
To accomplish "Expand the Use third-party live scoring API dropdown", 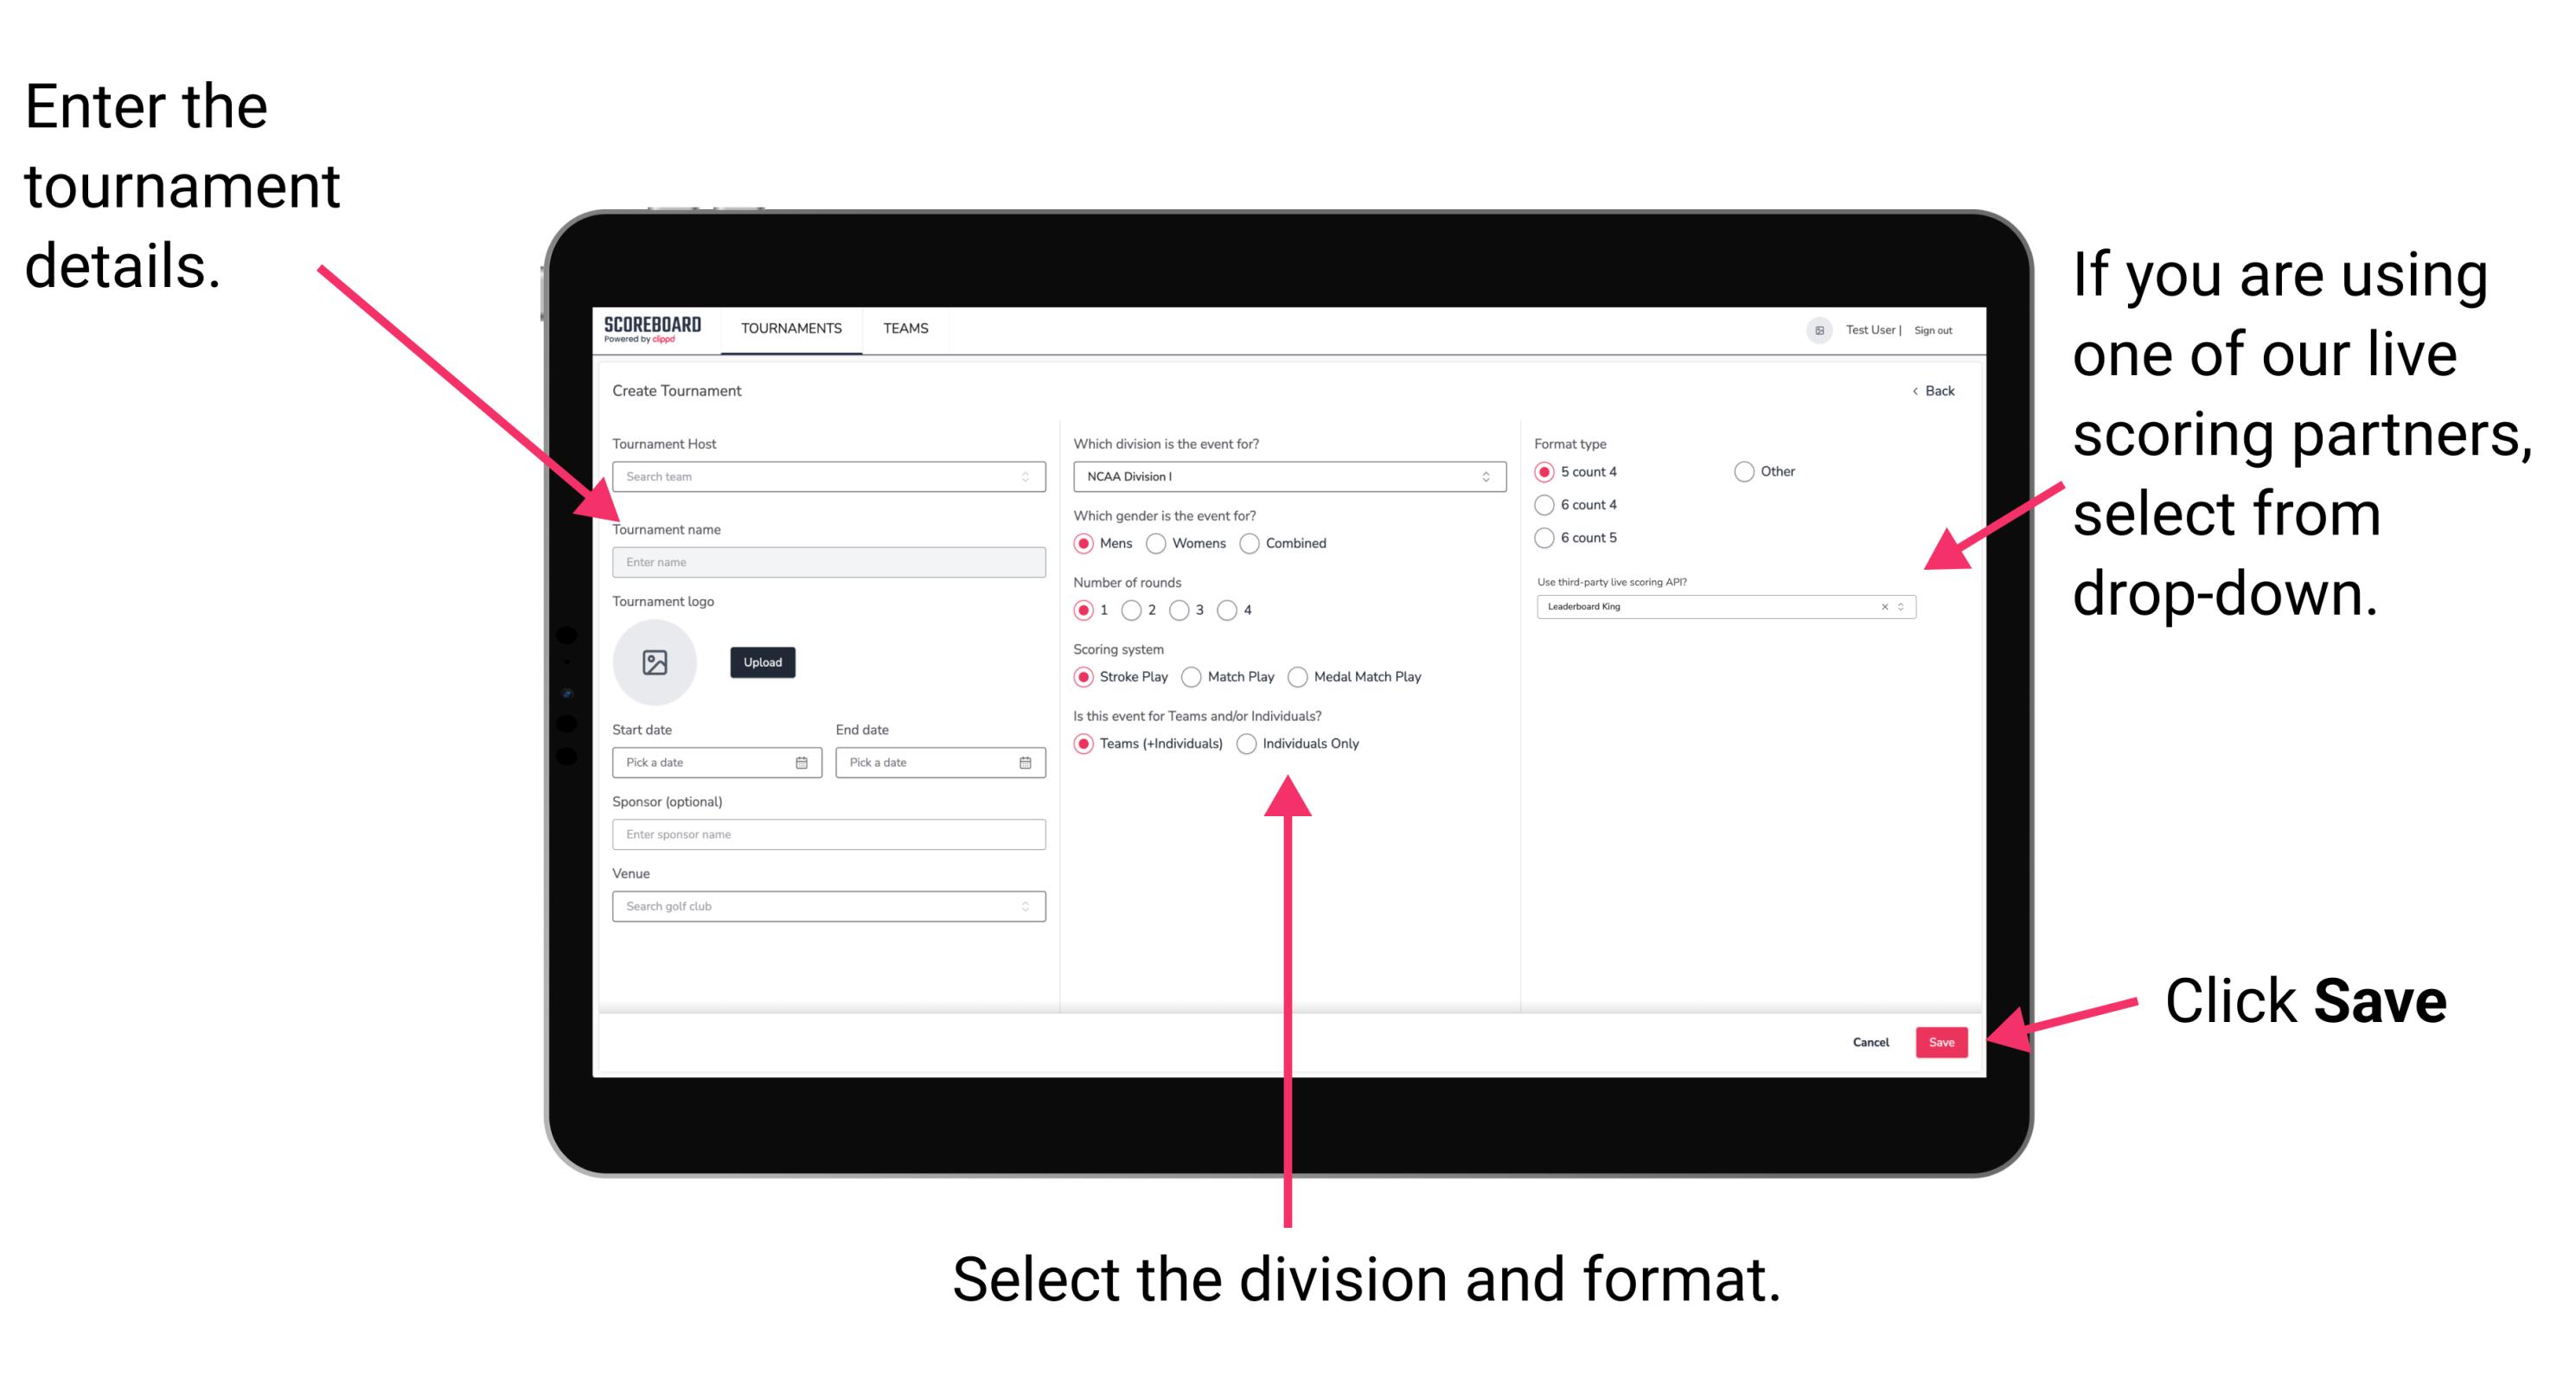I will click(1905, 608).
